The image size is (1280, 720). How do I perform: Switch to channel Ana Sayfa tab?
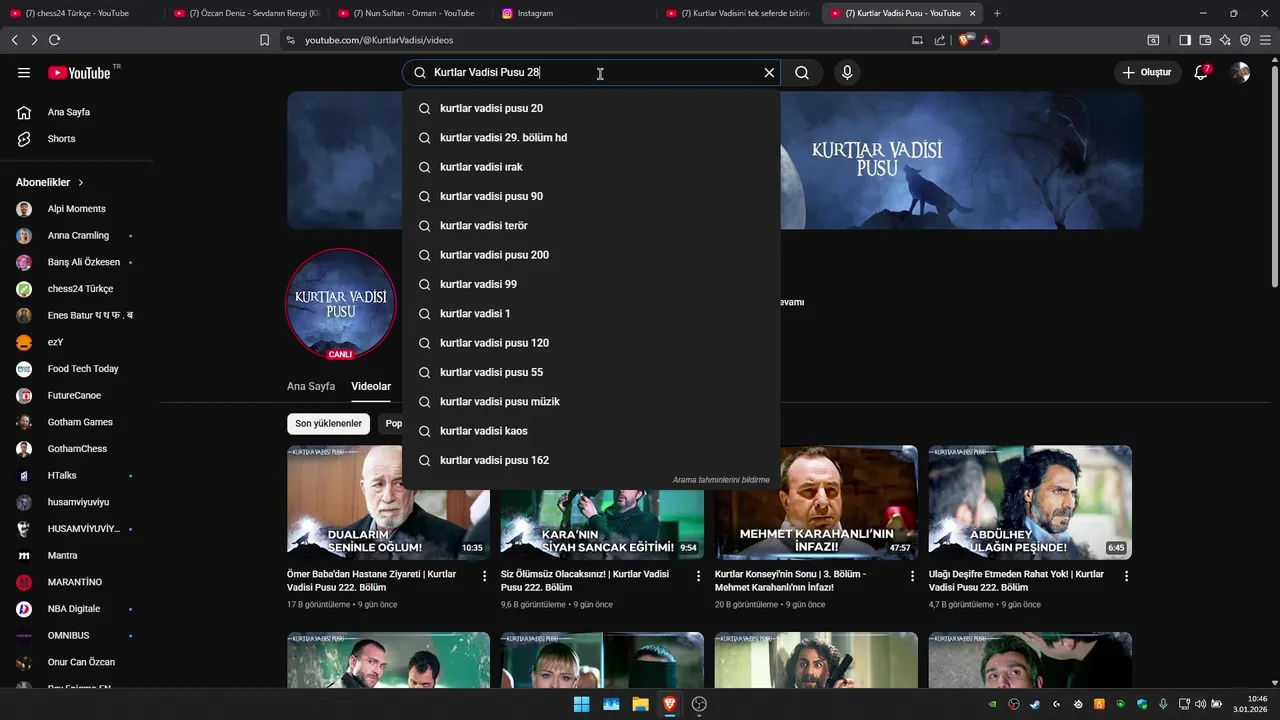pyautogui.click(x=311, y=386)
